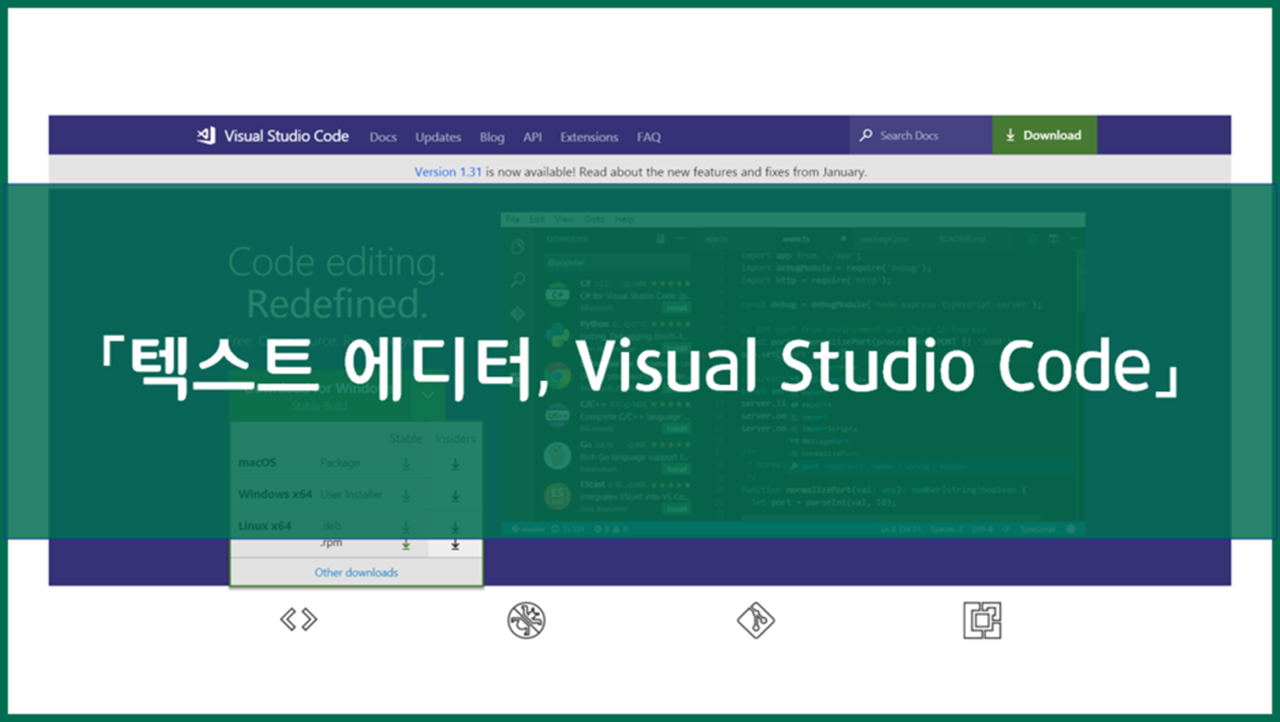Viewport: 1280px width, 722px height.
Task: Go to the Updates page
Action: (x=438, y=137)
